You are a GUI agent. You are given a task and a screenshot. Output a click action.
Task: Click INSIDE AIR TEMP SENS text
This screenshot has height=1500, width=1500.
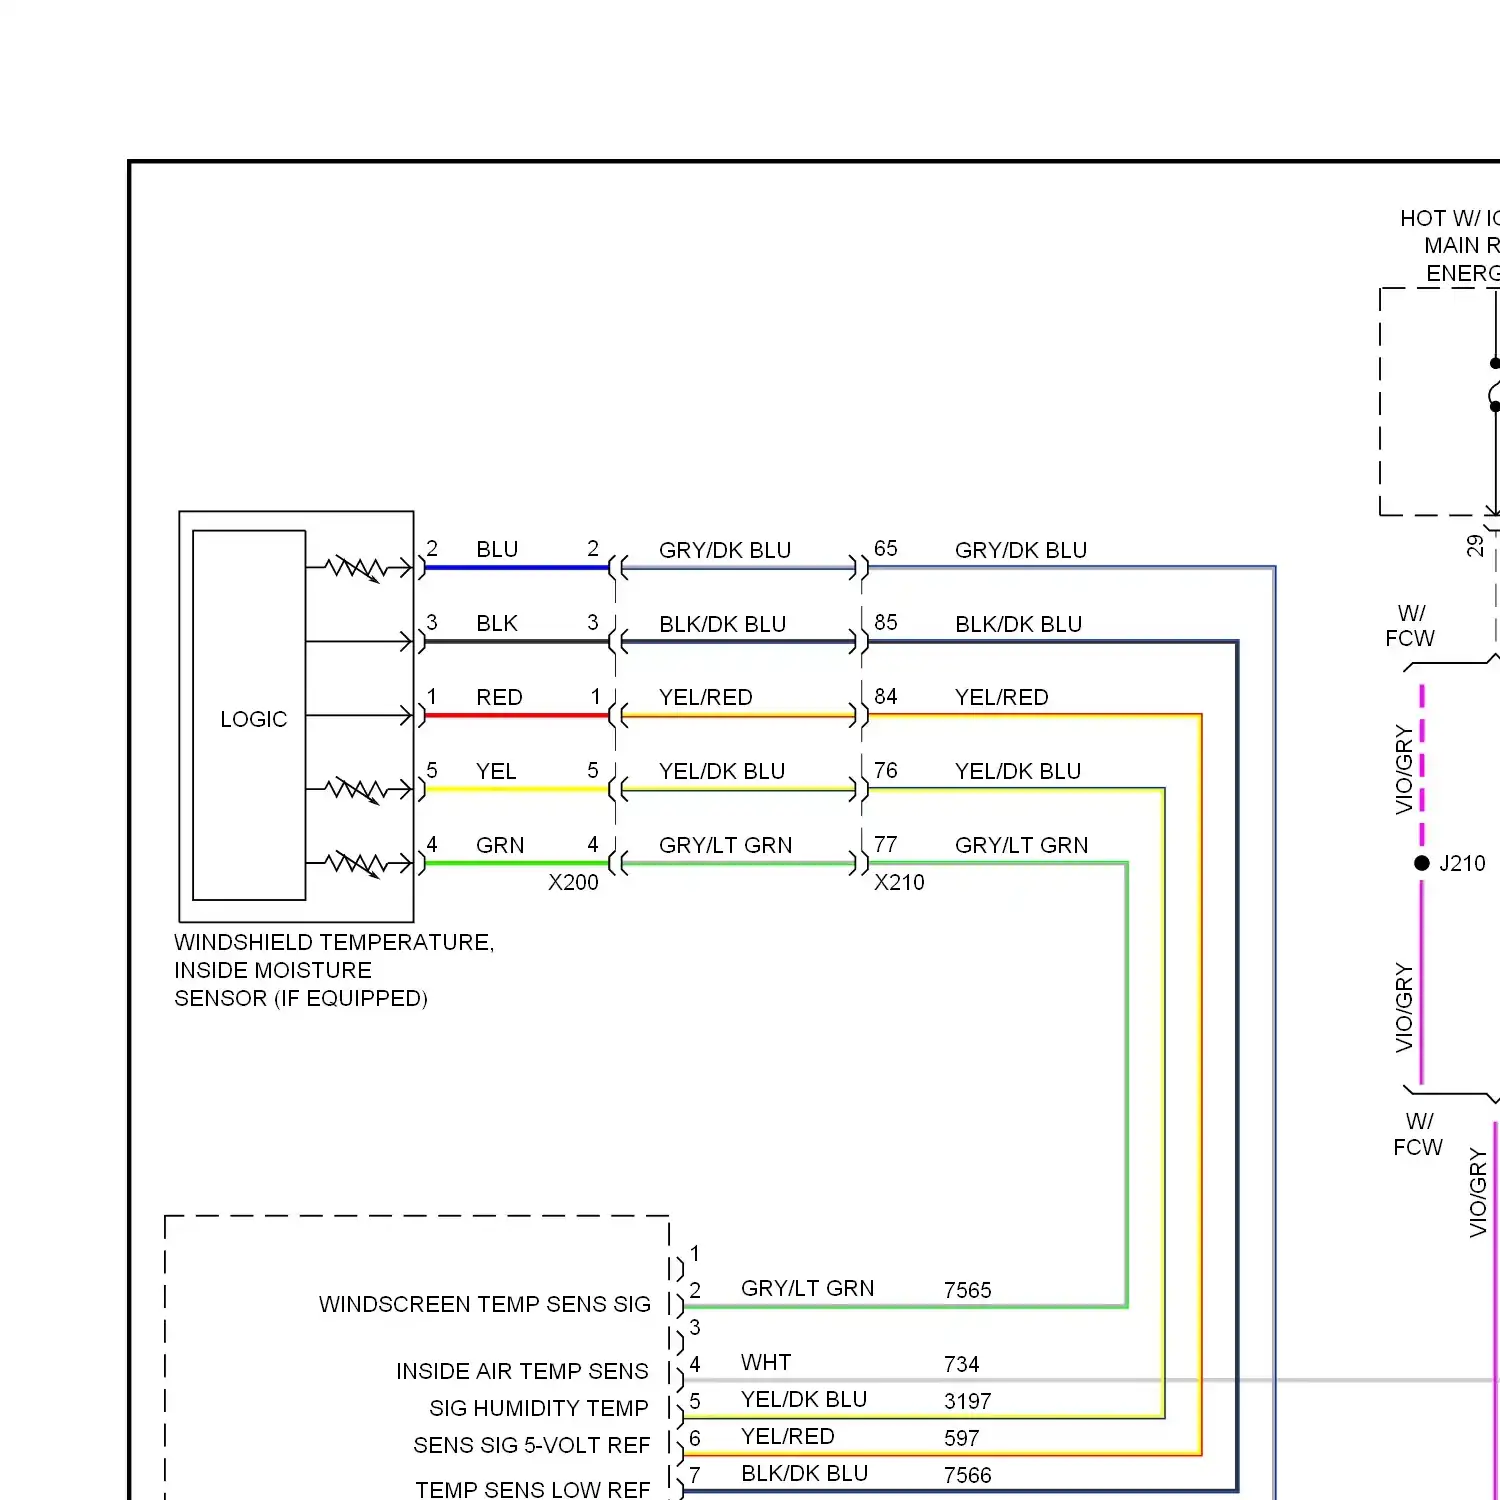pos(522,1371)
